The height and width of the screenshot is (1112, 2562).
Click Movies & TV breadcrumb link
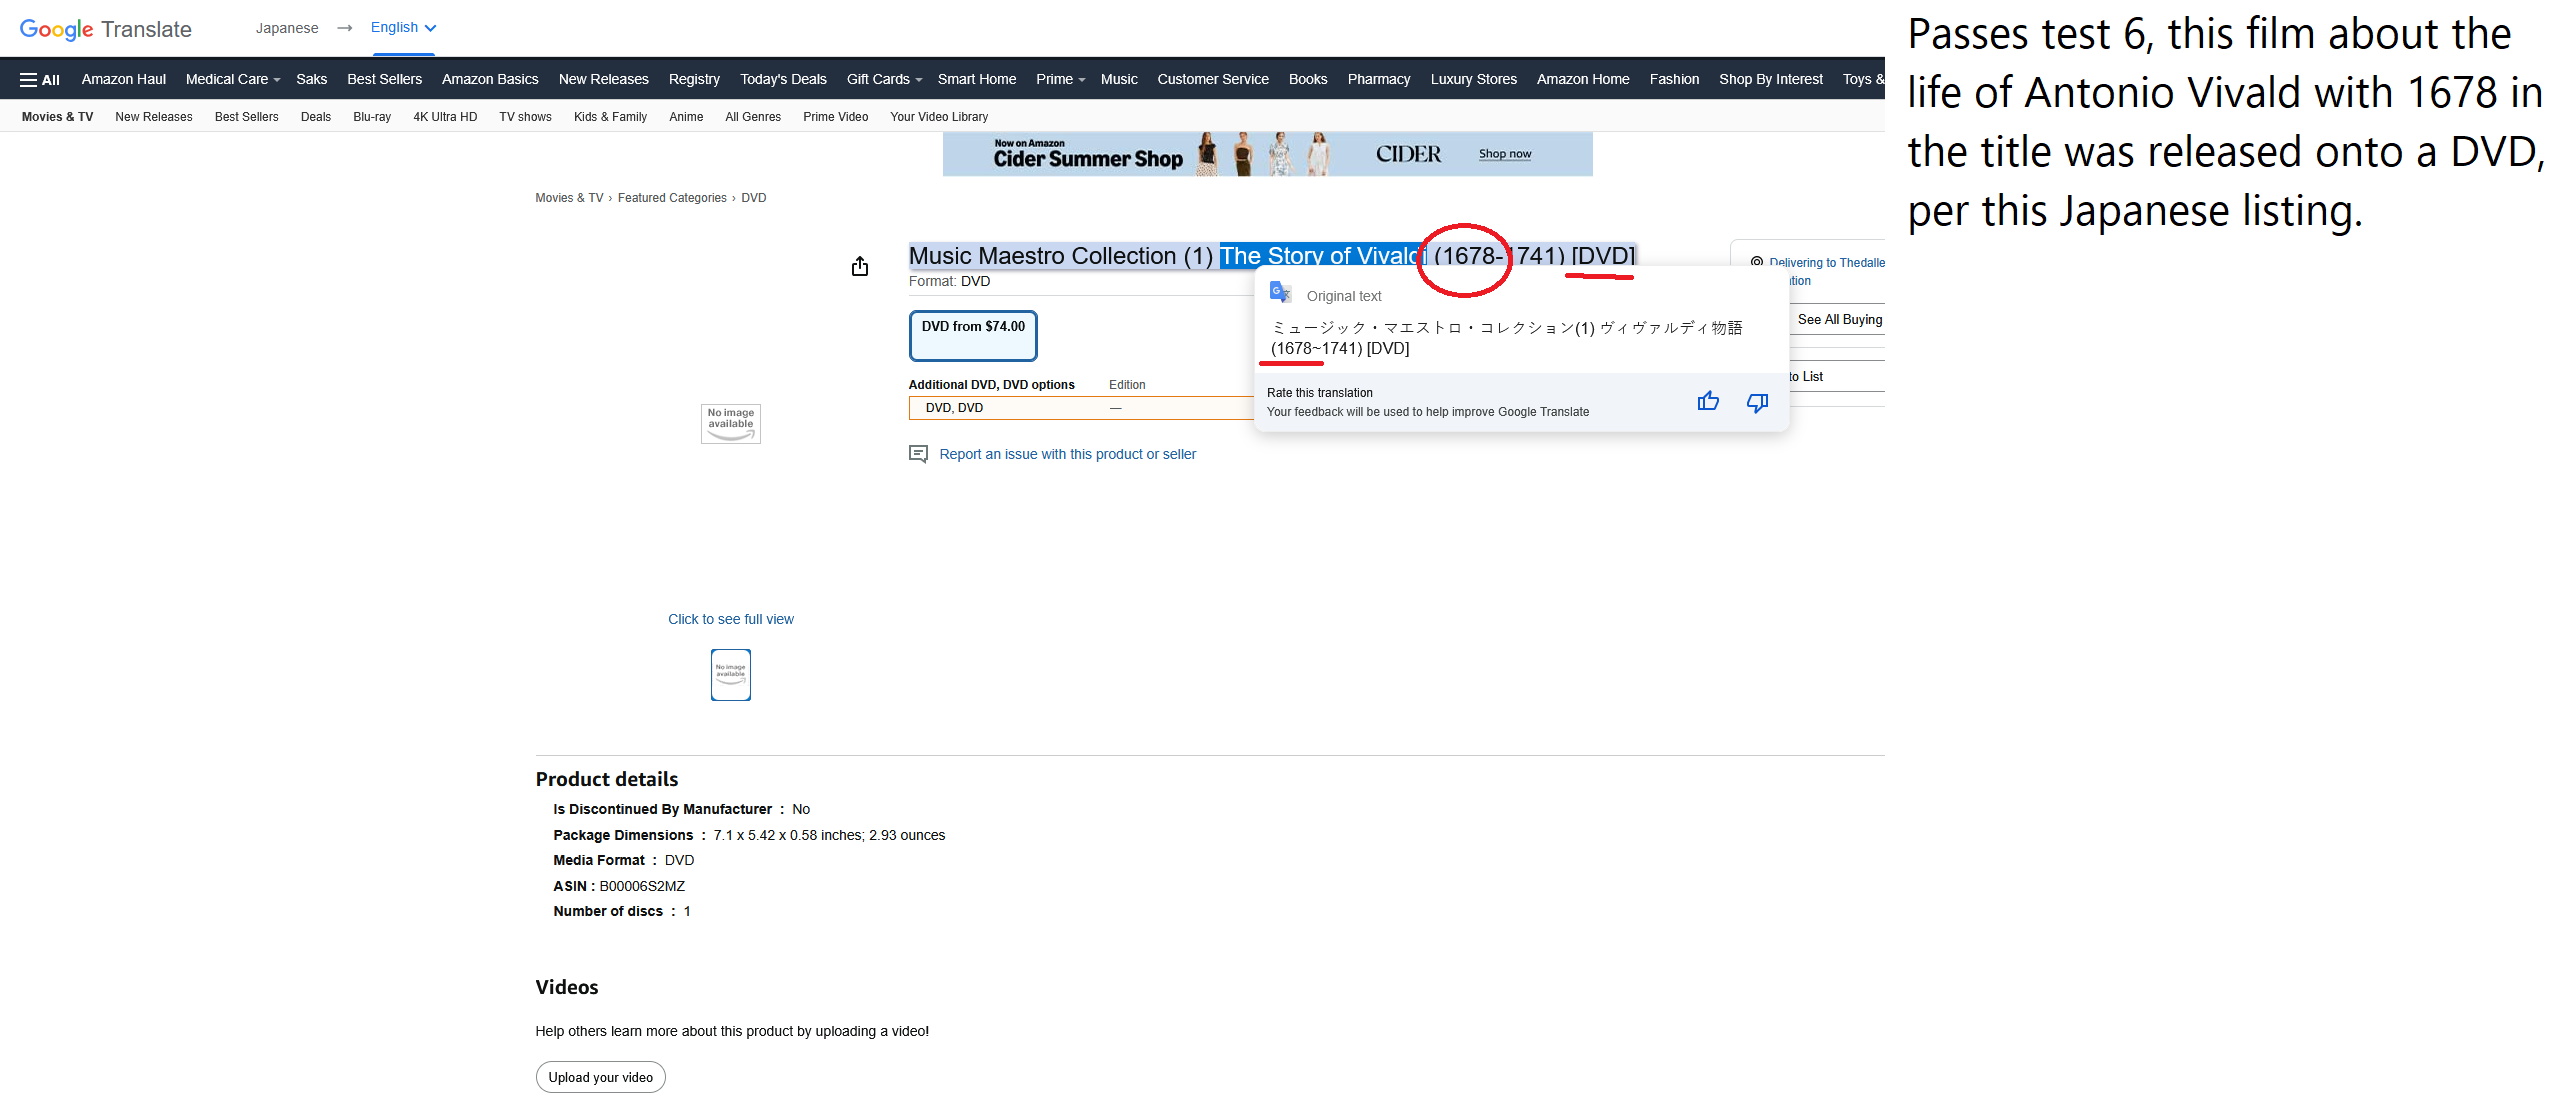click(569, 198)
